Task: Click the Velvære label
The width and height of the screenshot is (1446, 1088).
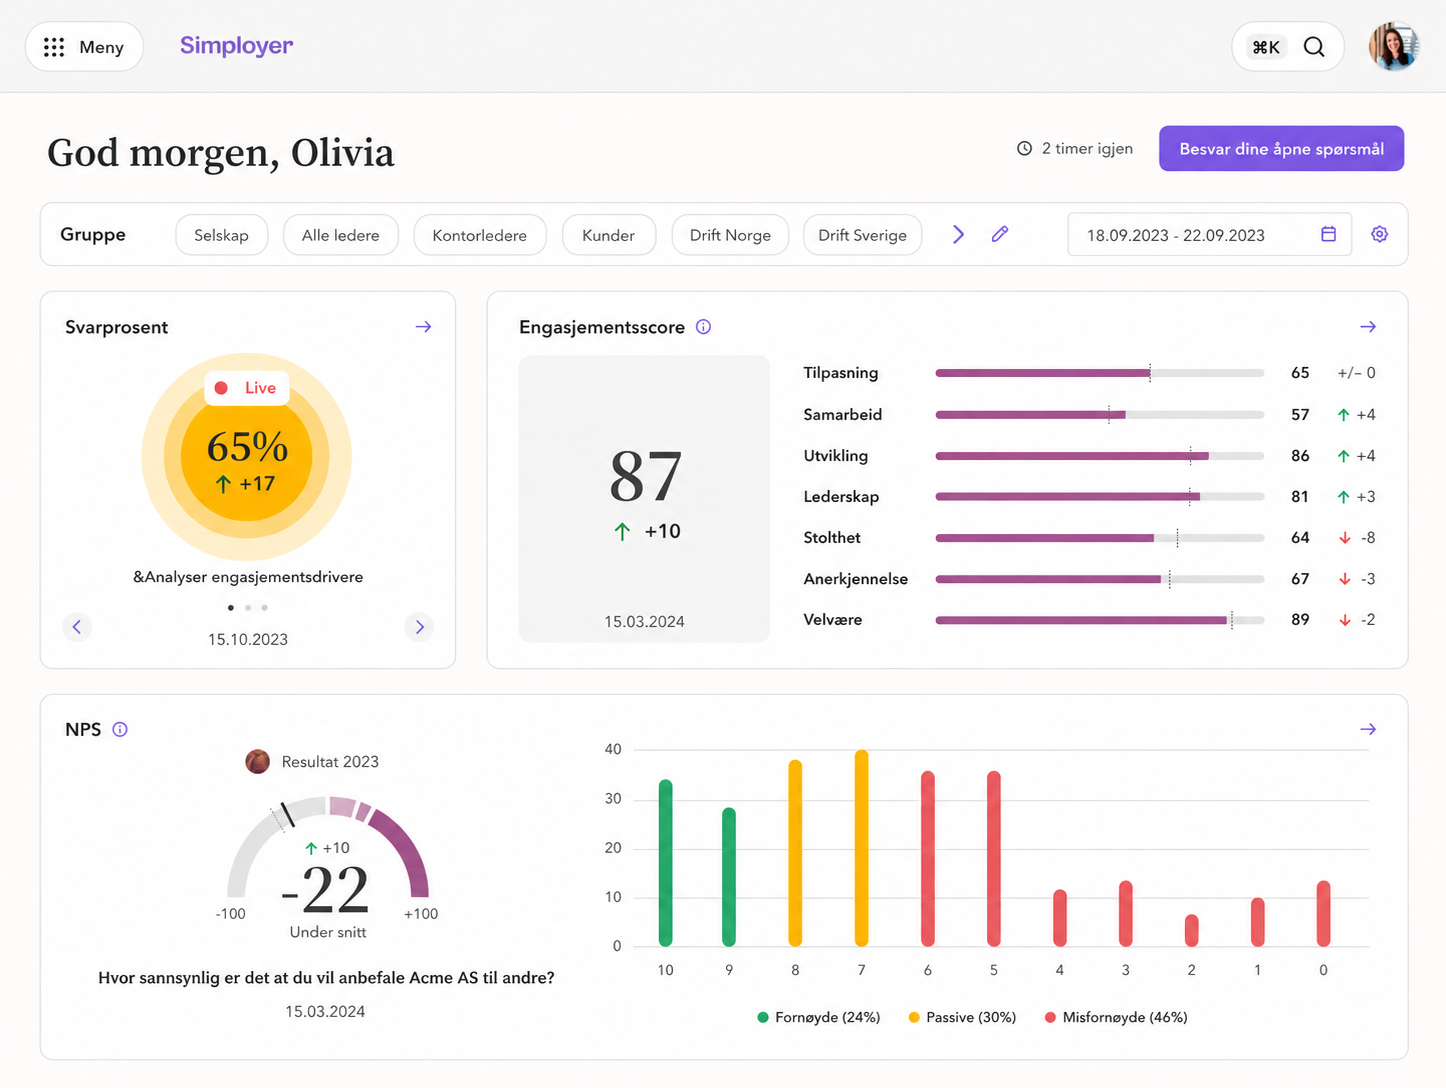Action: point(833,620)
